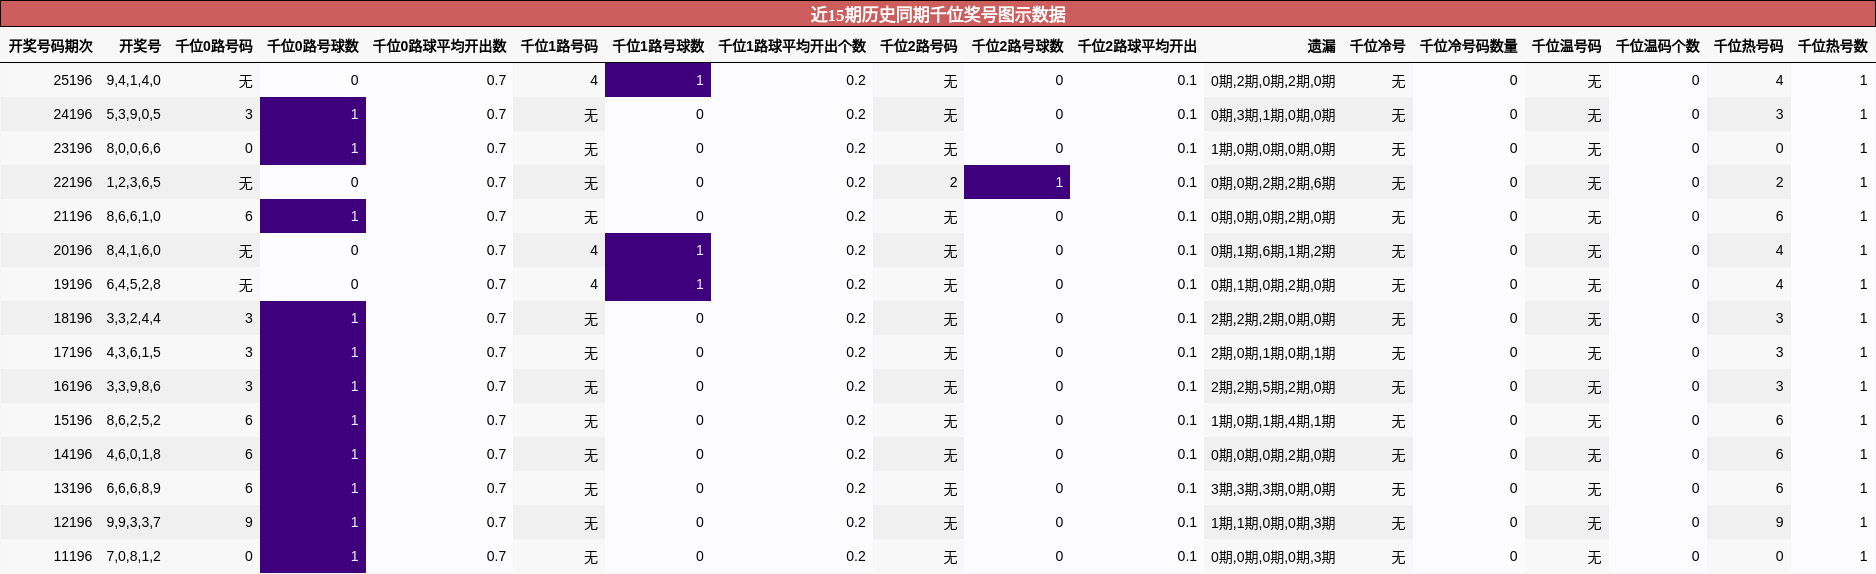This screenshot has height=574, width=1876.
Task: Select the 千位0路球平均开出数 header
Action: pos(440,46)
